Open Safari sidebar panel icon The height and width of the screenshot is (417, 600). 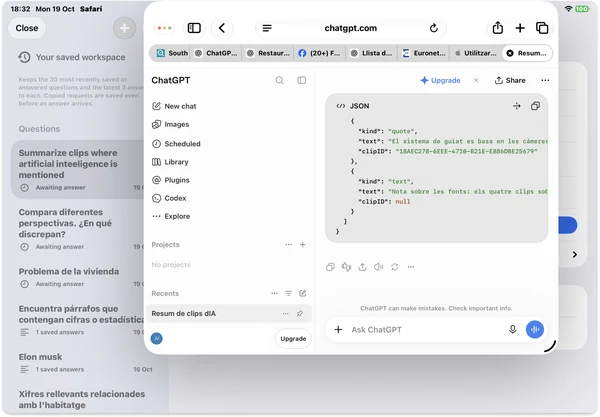click(x=194, y=28)
